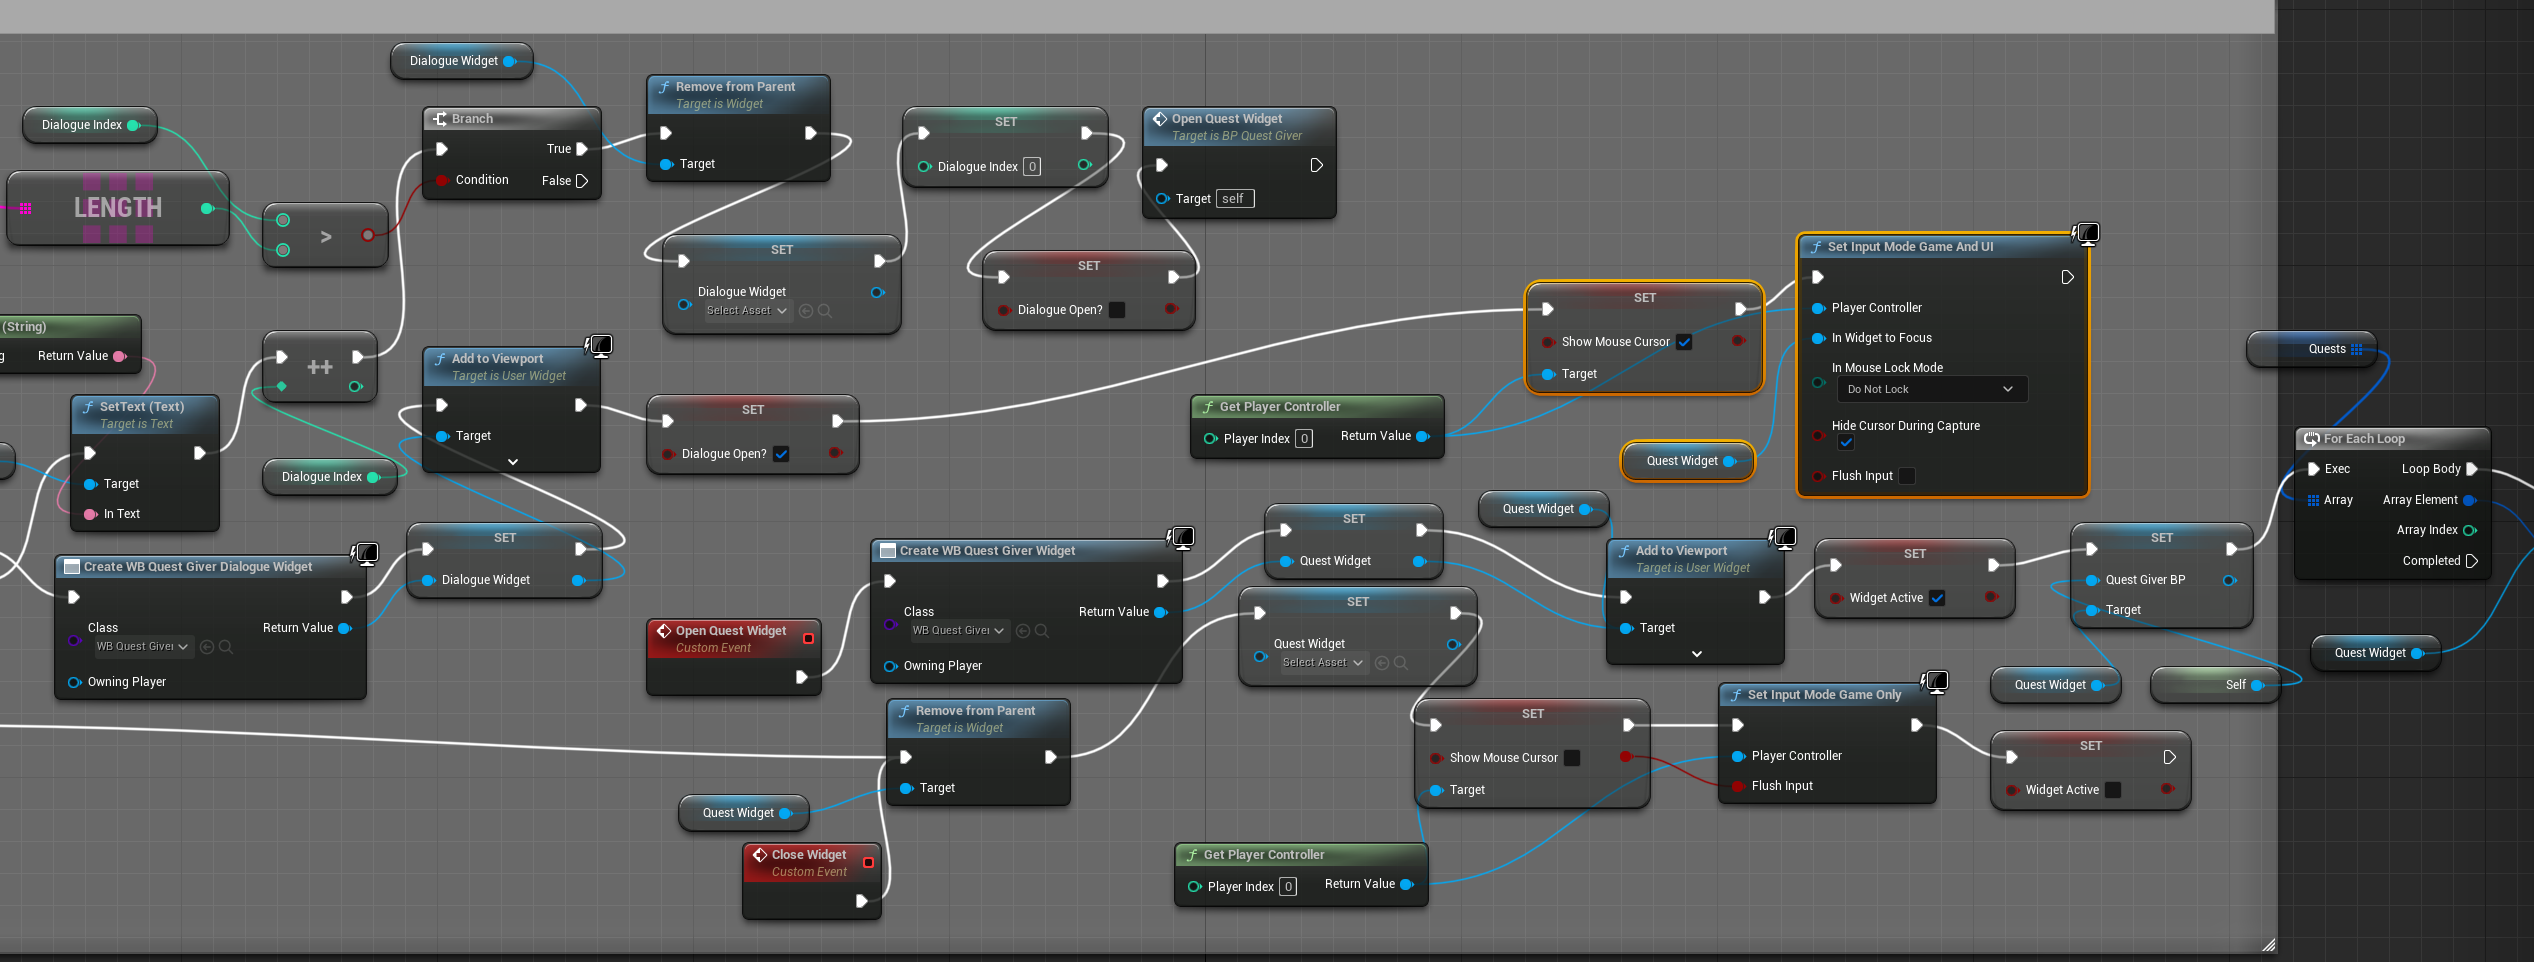Open Class dropdown on Create WB Quest Giver Dialogue Widget
2534x962 pixels.
coord(142,647)
